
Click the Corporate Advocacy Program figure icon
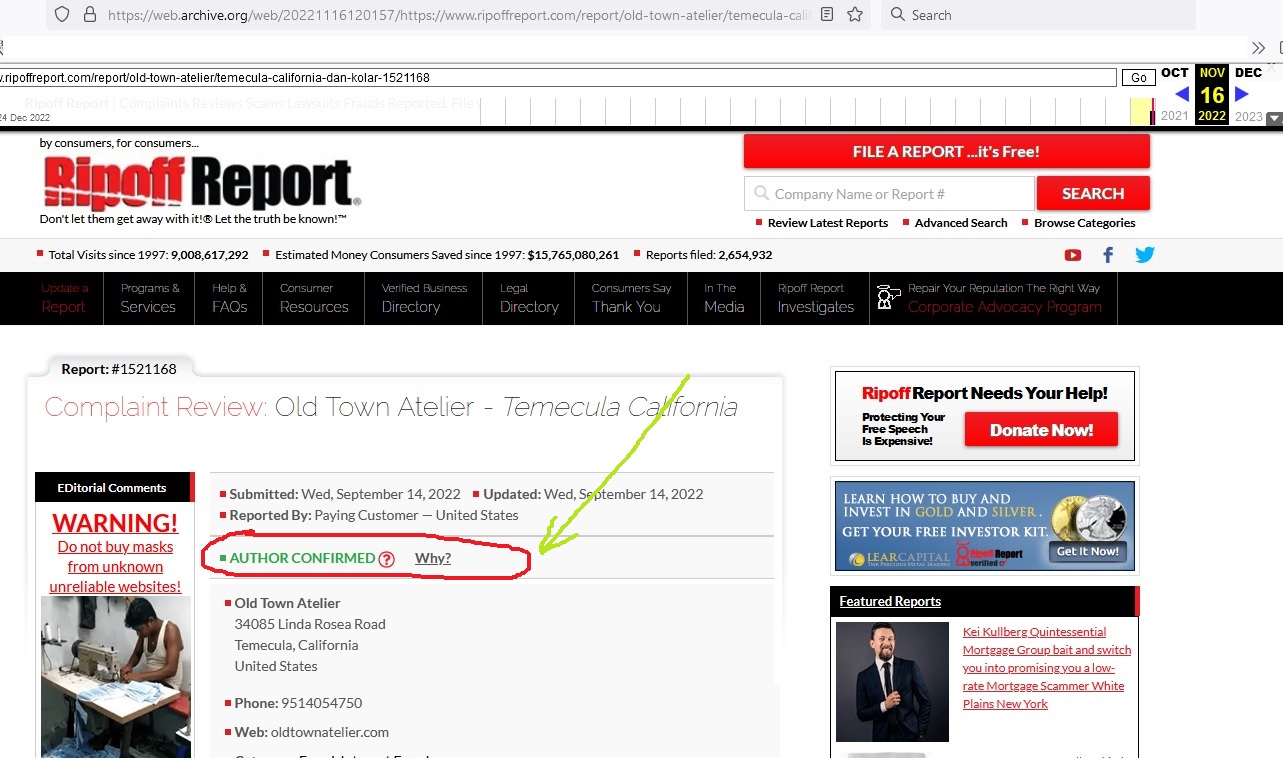pyautogui.click(x=888, y=298)
